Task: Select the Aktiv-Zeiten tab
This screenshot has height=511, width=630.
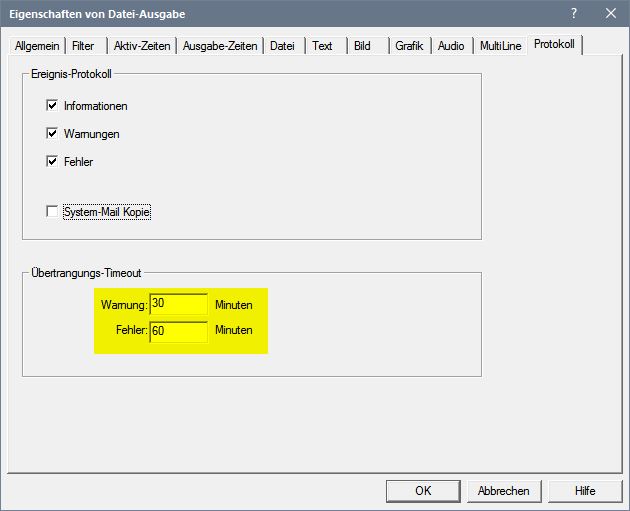Action: [x=141, y=46]
